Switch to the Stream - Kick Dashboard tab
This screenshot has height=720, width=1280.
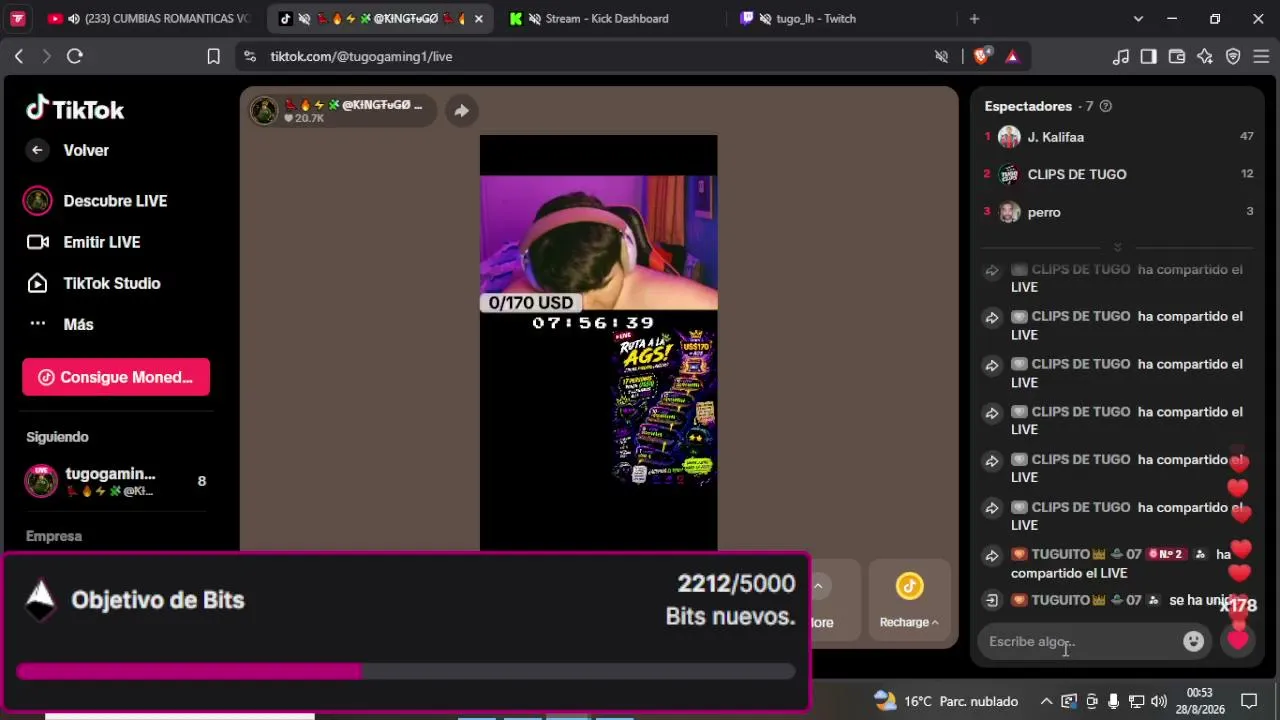(607, 18)
